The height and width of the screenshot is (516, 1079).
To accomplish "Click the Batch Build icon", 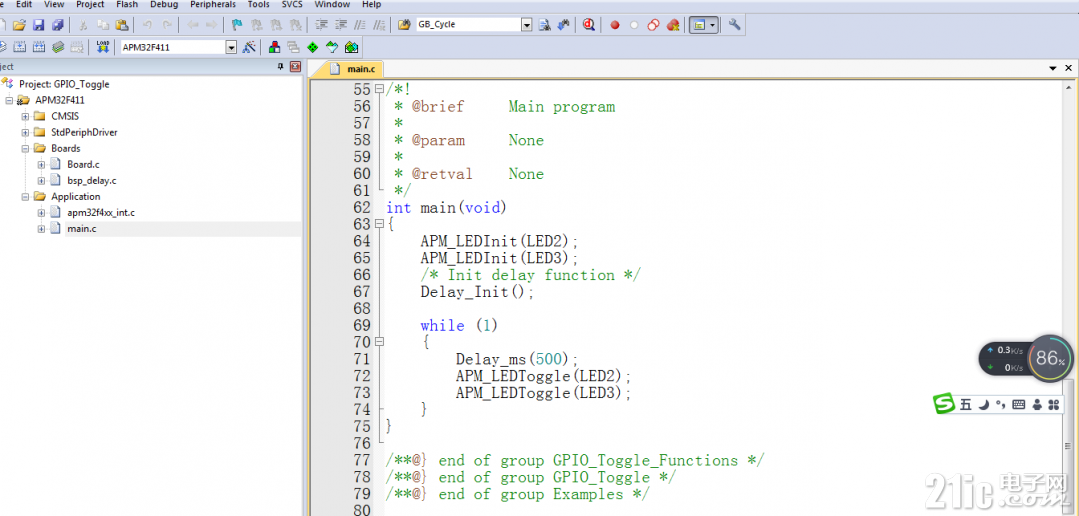I will click(58, 47).
